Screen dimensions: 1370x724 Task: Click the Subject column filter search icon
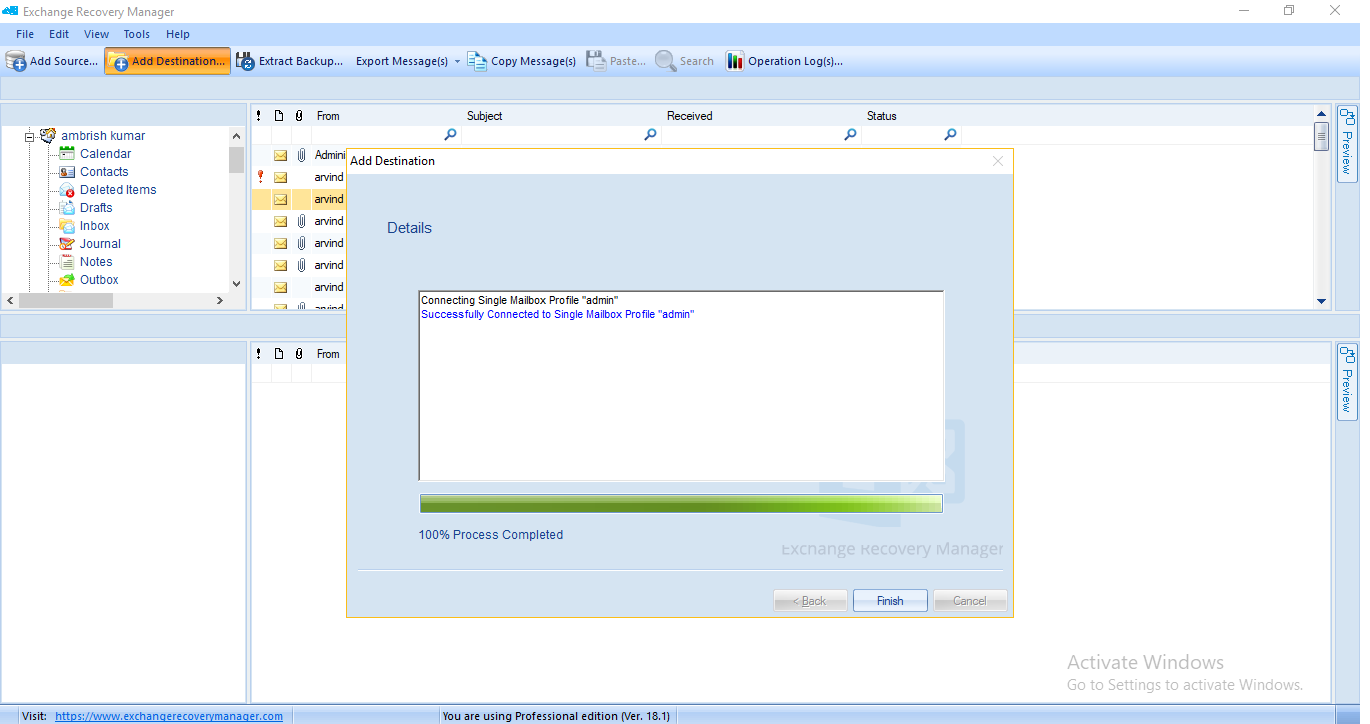650,134
